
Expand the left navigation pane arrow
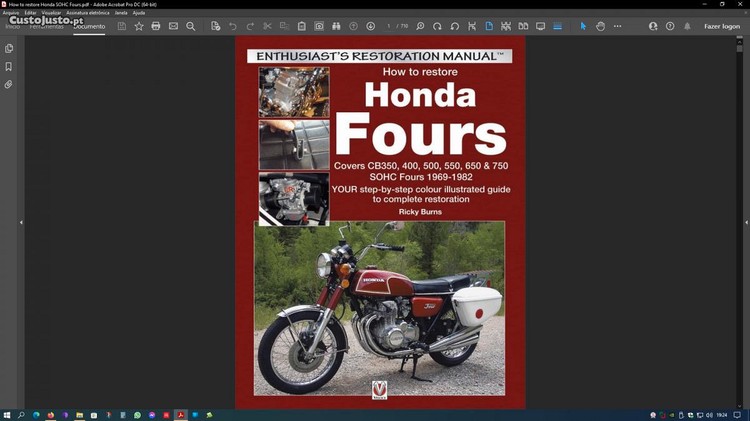point(21,222)
